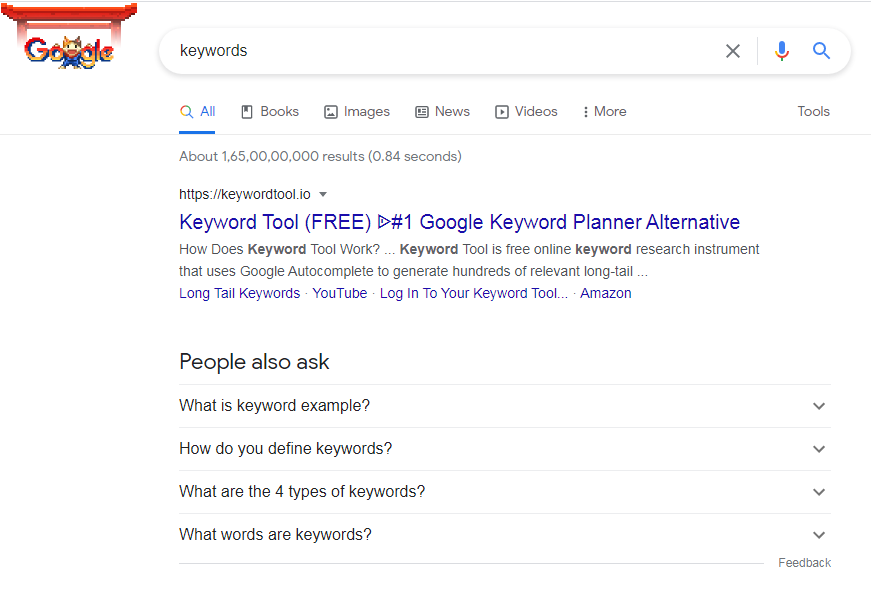Viewport: 871px width, 597px height.
Task: Expand 'What is keyword example?' question
Action: (819, 406)
